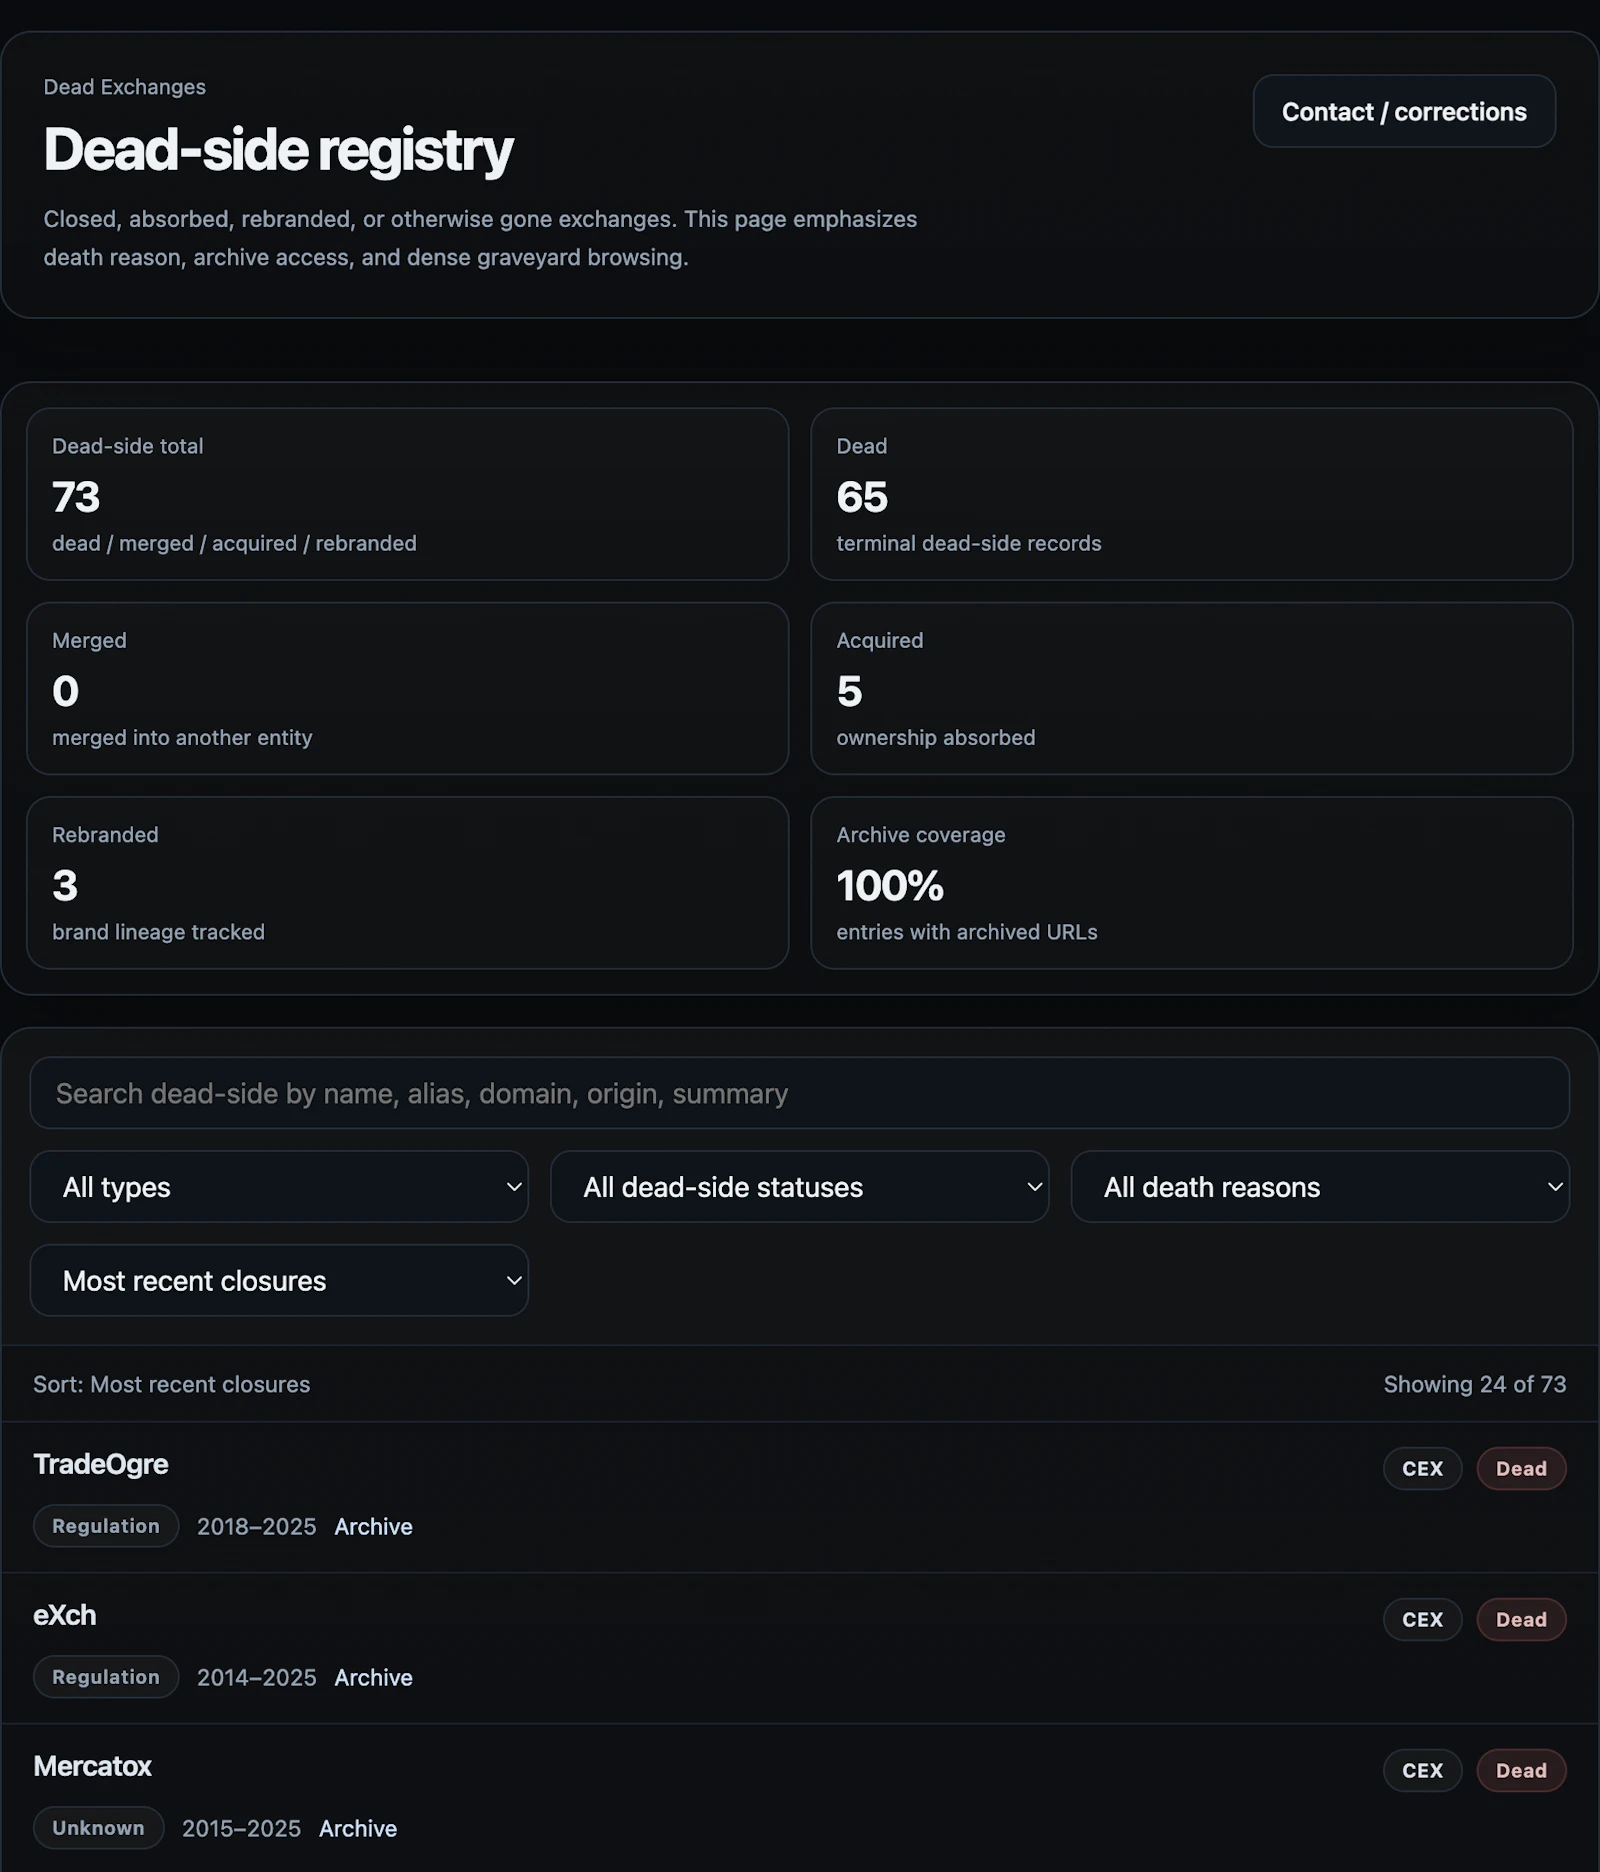Click the dead-side search input field
The image size is (1600, 1872).
pos(800,1093)
